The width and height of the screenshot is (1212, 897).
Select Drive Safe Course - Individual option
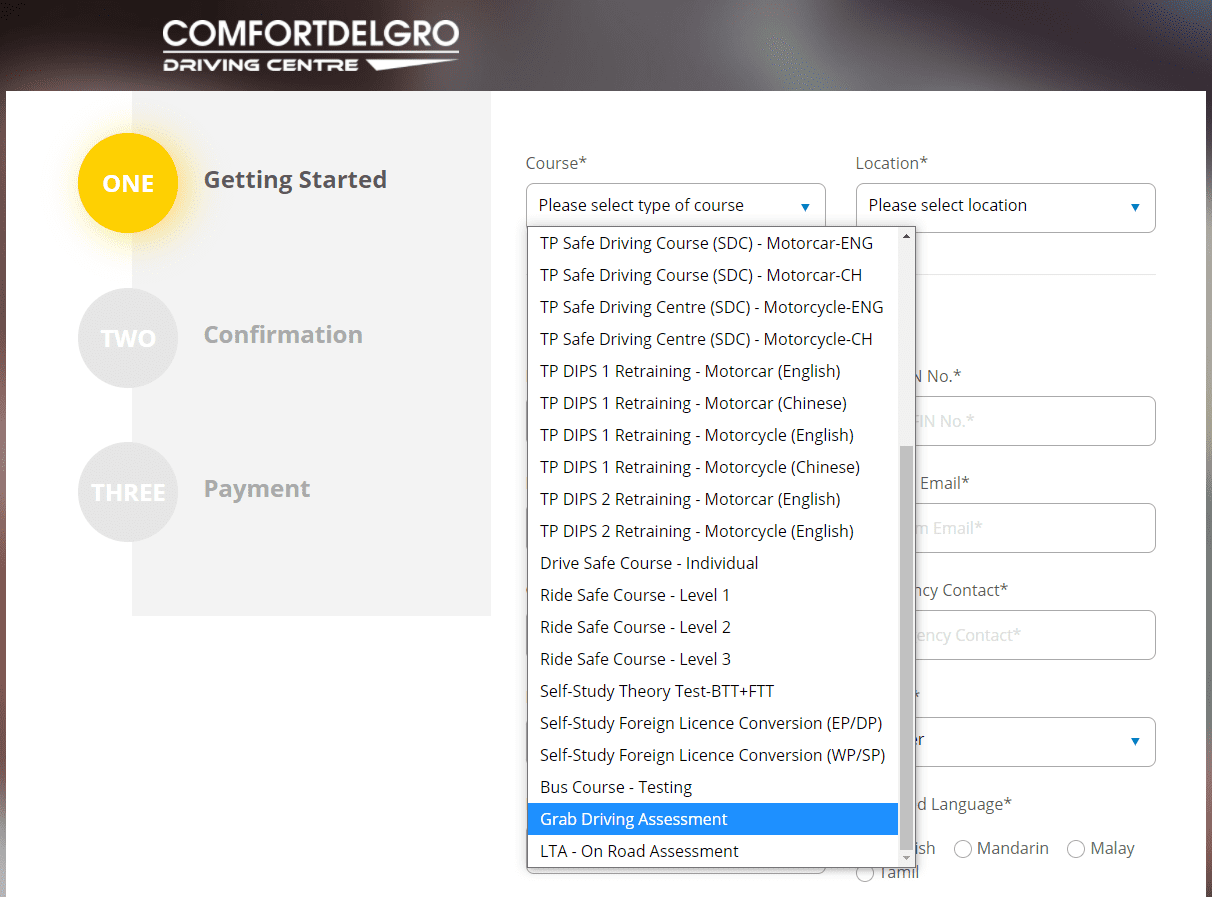point(712,563)
